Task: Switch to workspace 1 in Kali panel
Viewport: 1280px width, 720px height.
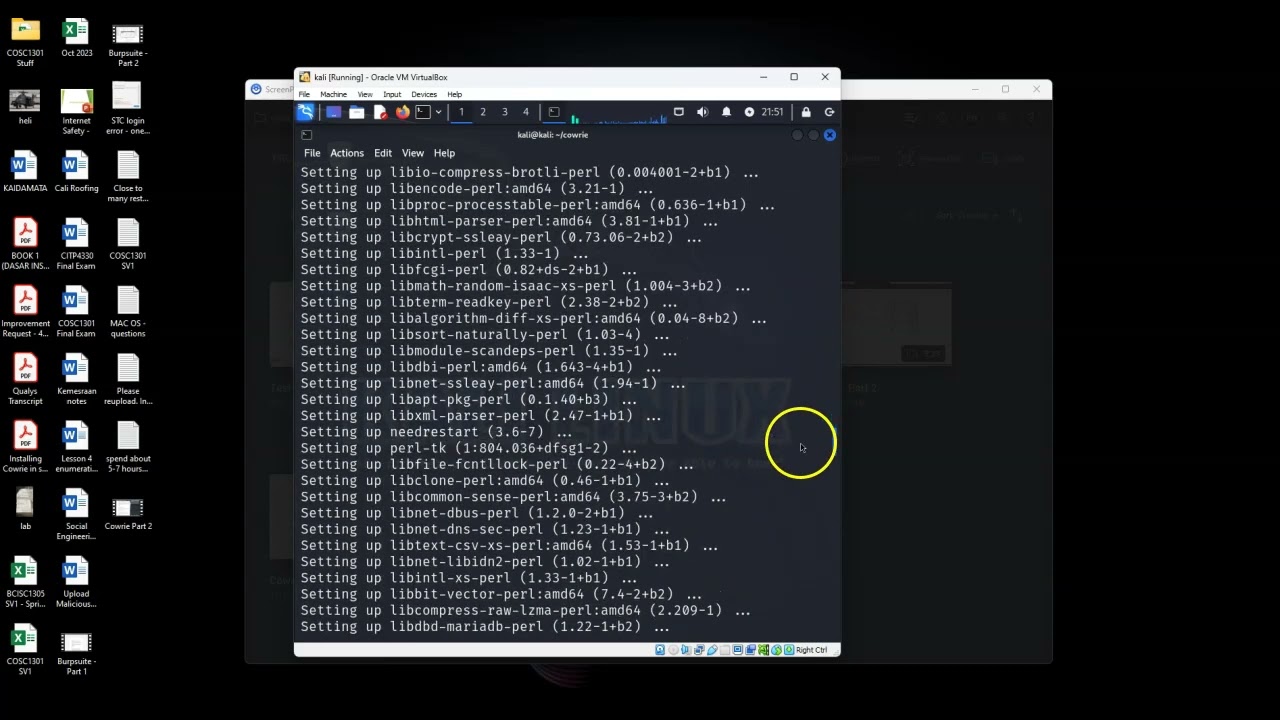Action: pyautogui.click(x=461, y=112)
